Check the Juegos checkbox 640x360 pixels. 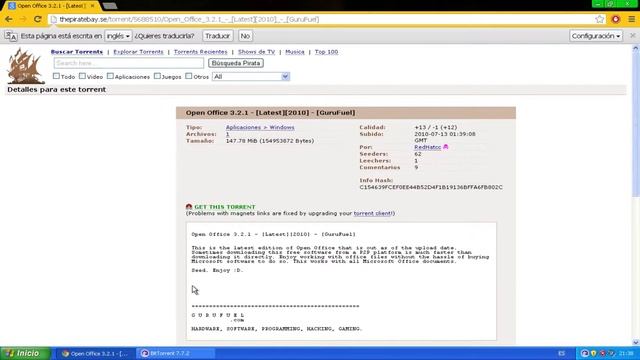click(157, 76)
